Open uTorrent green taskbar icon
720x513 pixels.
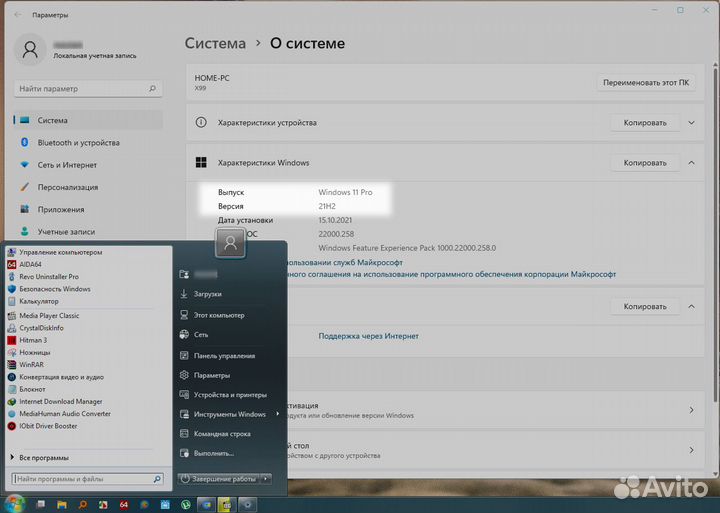(x=186, y=505)
